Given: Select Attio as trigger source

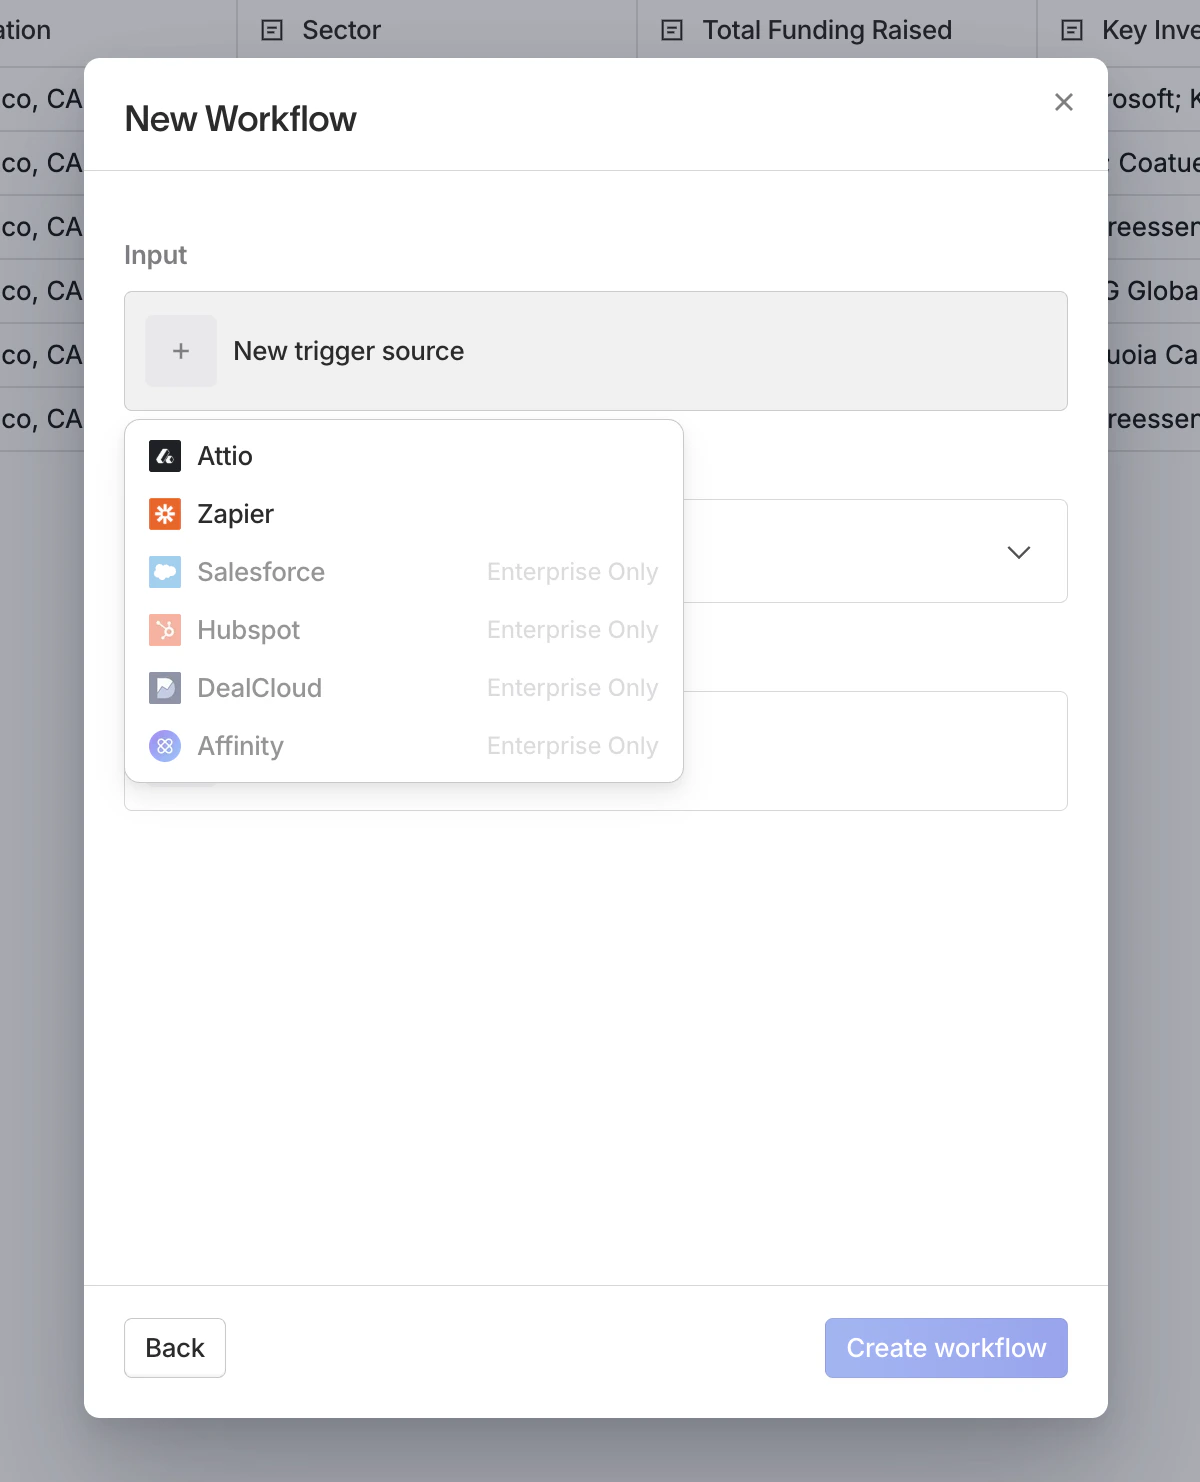Looking at the screenshot, I should pos(404,456).
